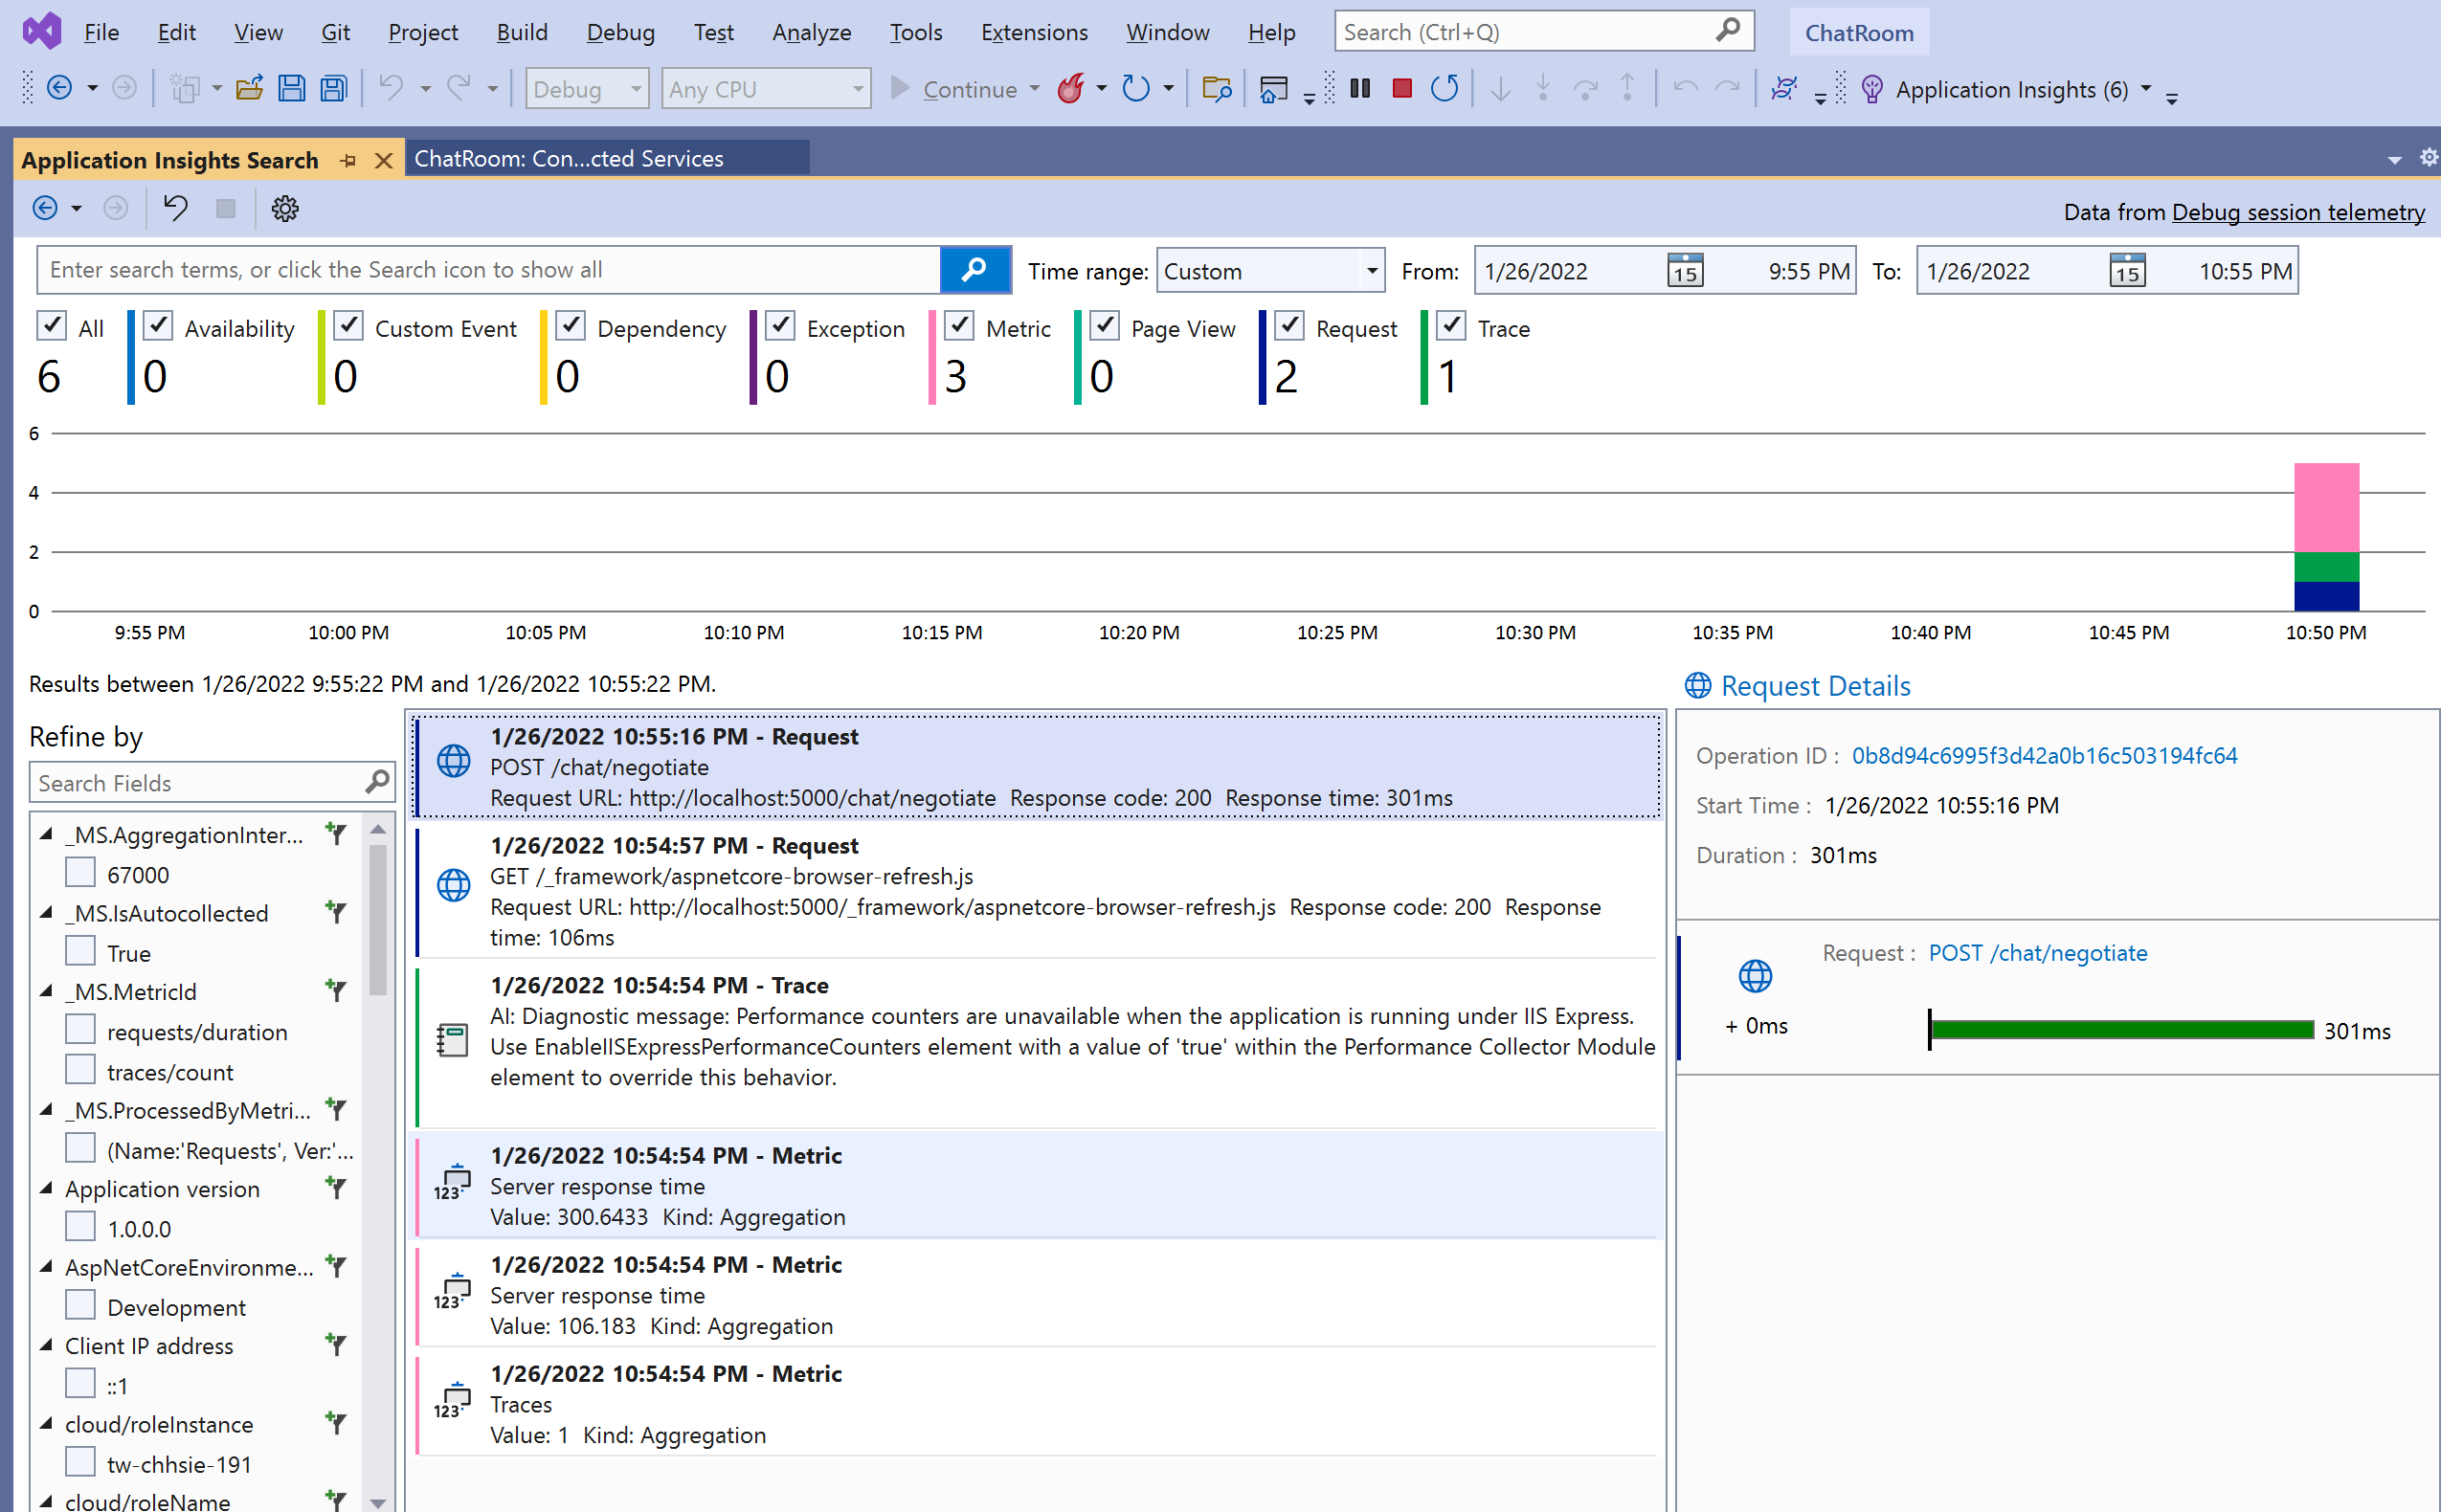
Task: Click the Continue debugging button
Action: [956, 89]
